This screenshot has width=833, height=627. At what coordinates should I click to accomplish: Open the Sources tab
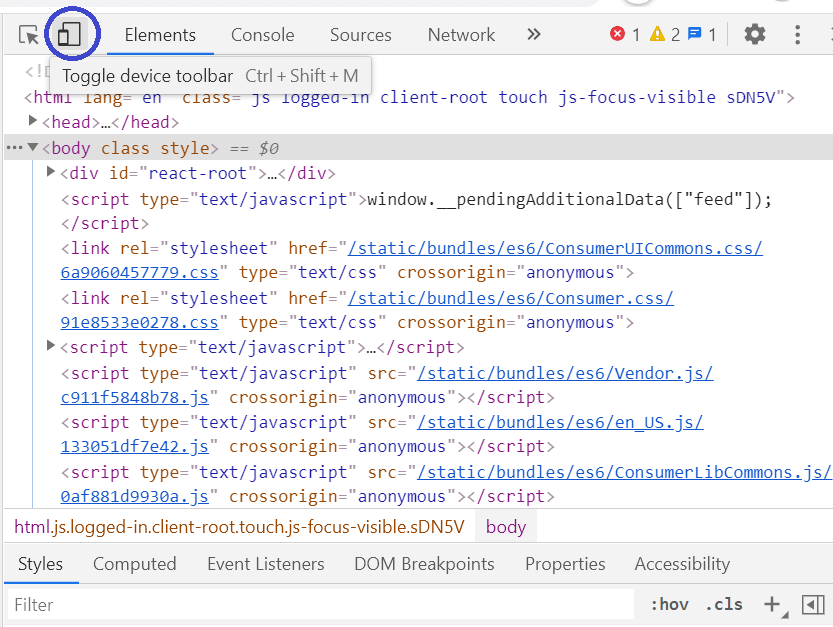(360, 35)
